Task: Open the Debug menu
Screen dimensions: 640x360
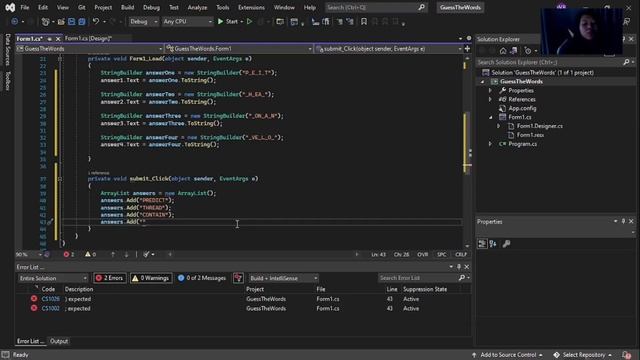Action: pos(151,7)
